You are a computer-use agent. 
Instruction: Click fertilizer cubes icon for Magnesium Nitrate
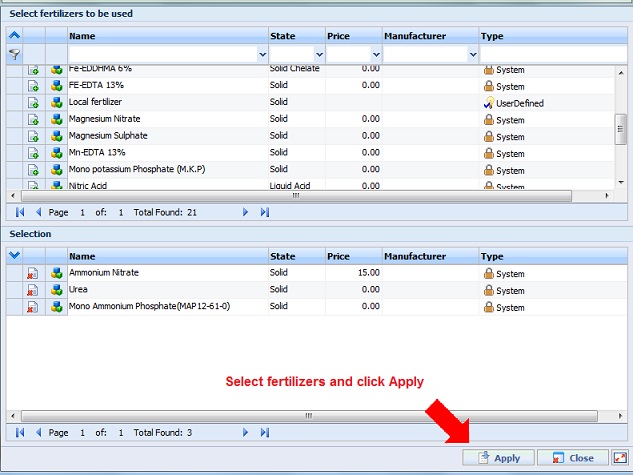(x=57, y=119)
